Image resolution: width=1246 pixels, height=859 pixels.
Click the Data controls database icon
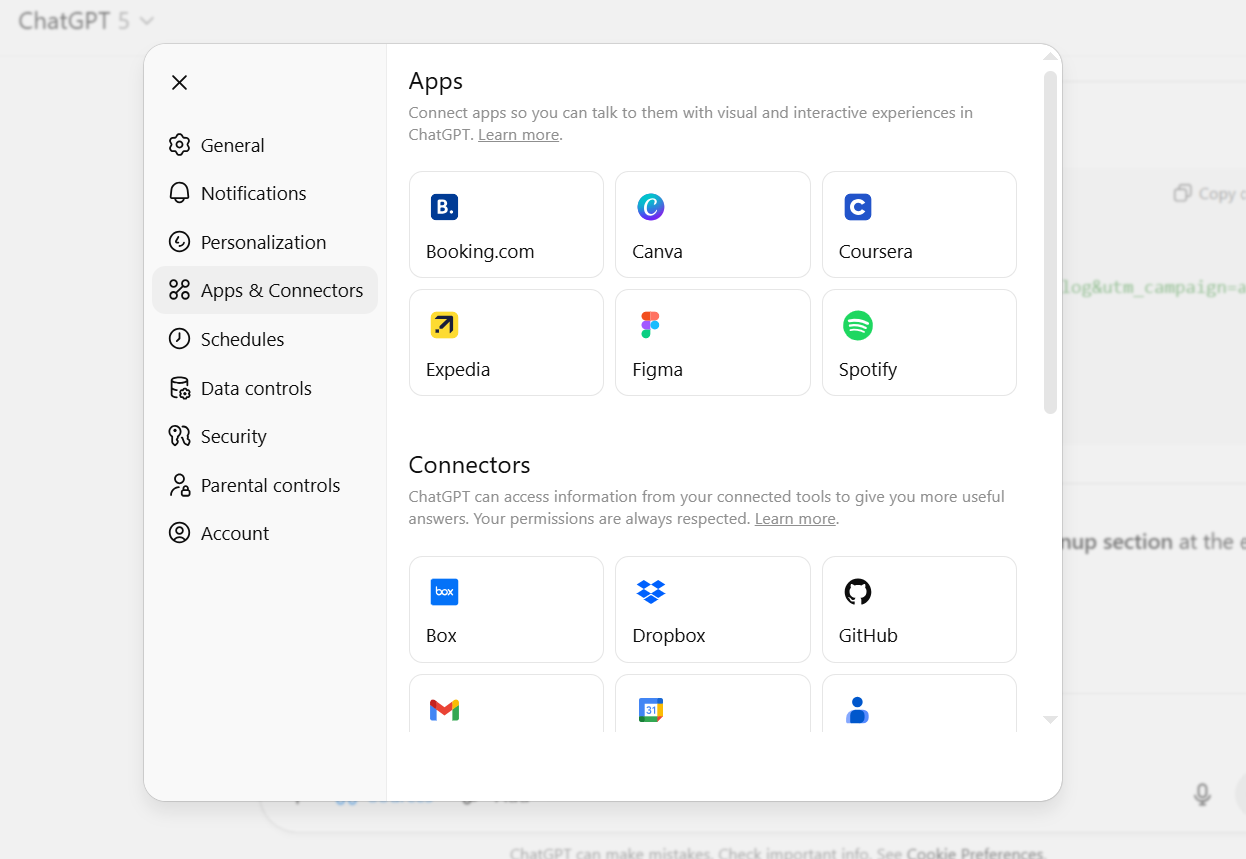pos(179,388)
